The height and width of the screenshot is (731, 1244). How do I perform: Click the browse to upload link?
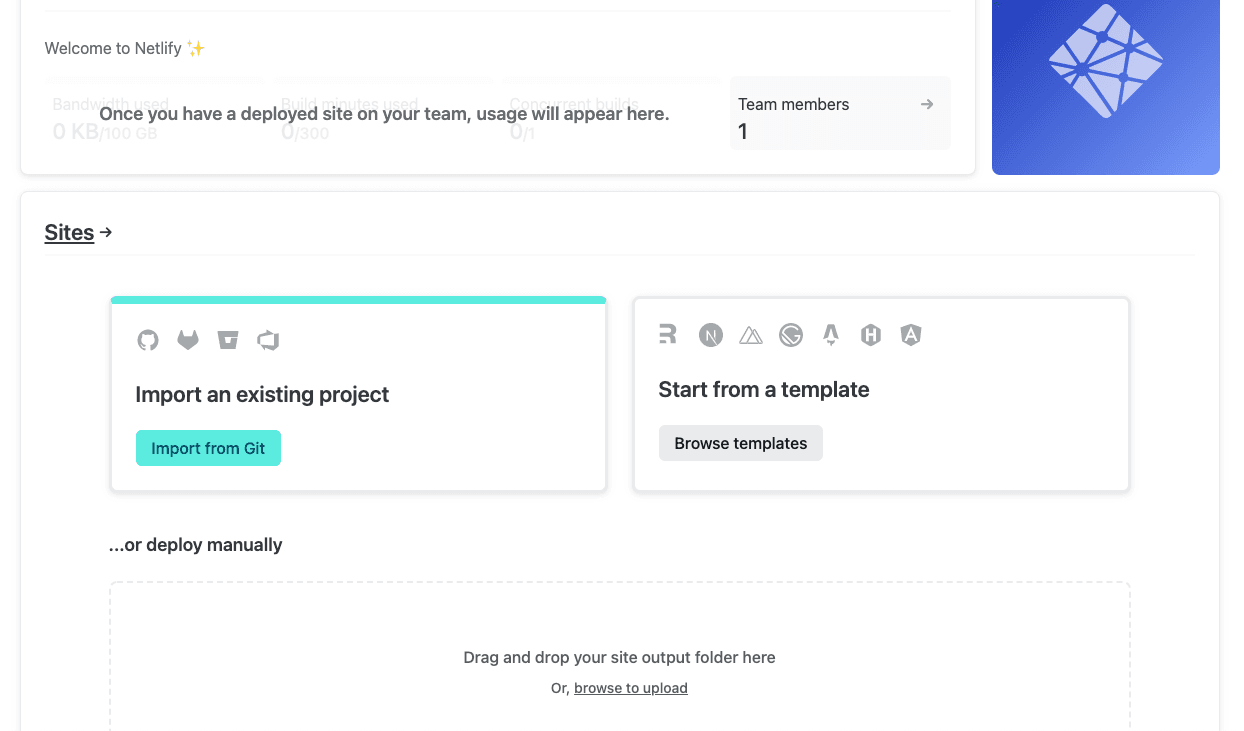pyautogui.click(x=631, y=688)
